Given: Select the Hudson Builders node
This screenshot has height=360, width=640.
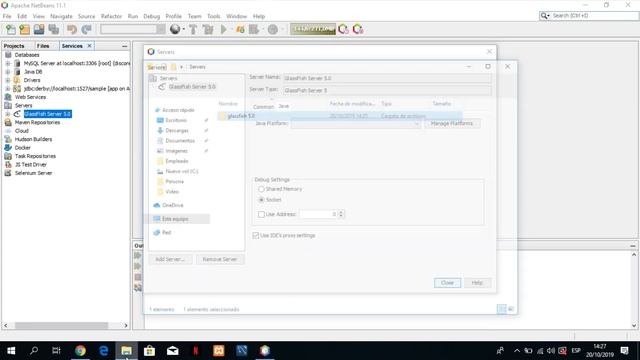Looking at the screenshot, I should [33, 139].
